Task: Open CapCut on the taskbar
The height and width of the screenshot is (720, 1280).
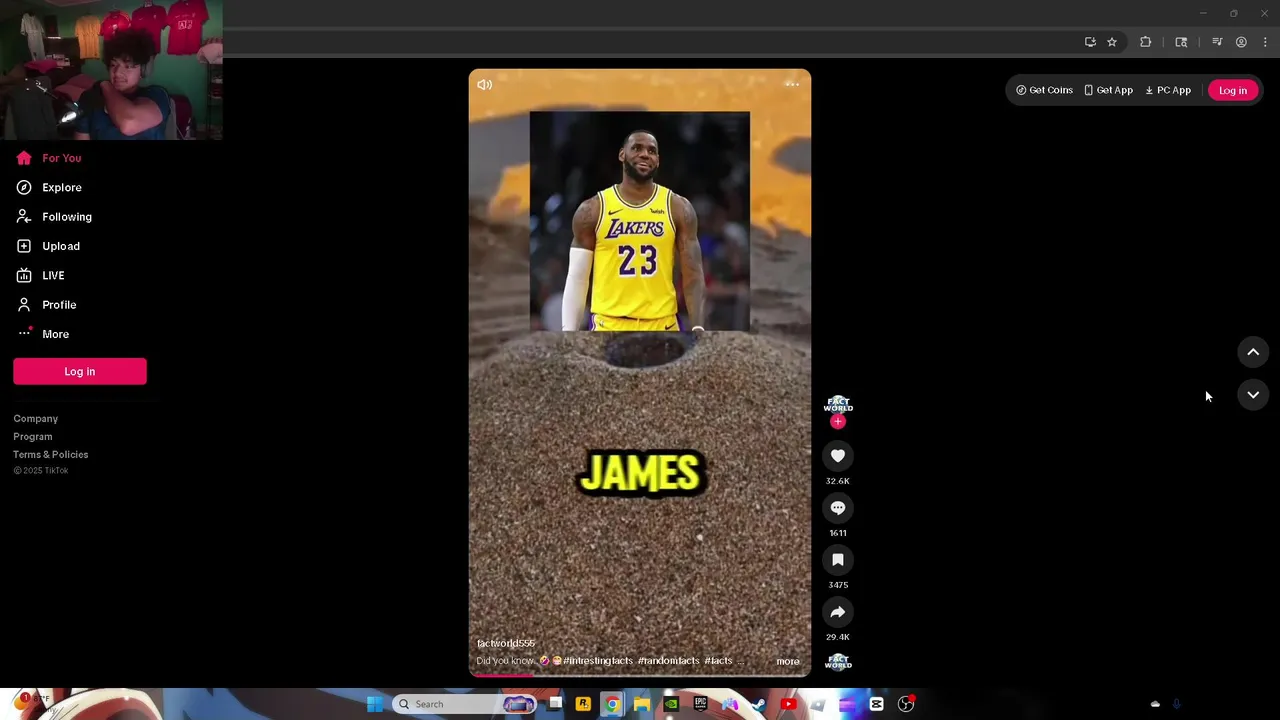Action: [x=876, y=704]
